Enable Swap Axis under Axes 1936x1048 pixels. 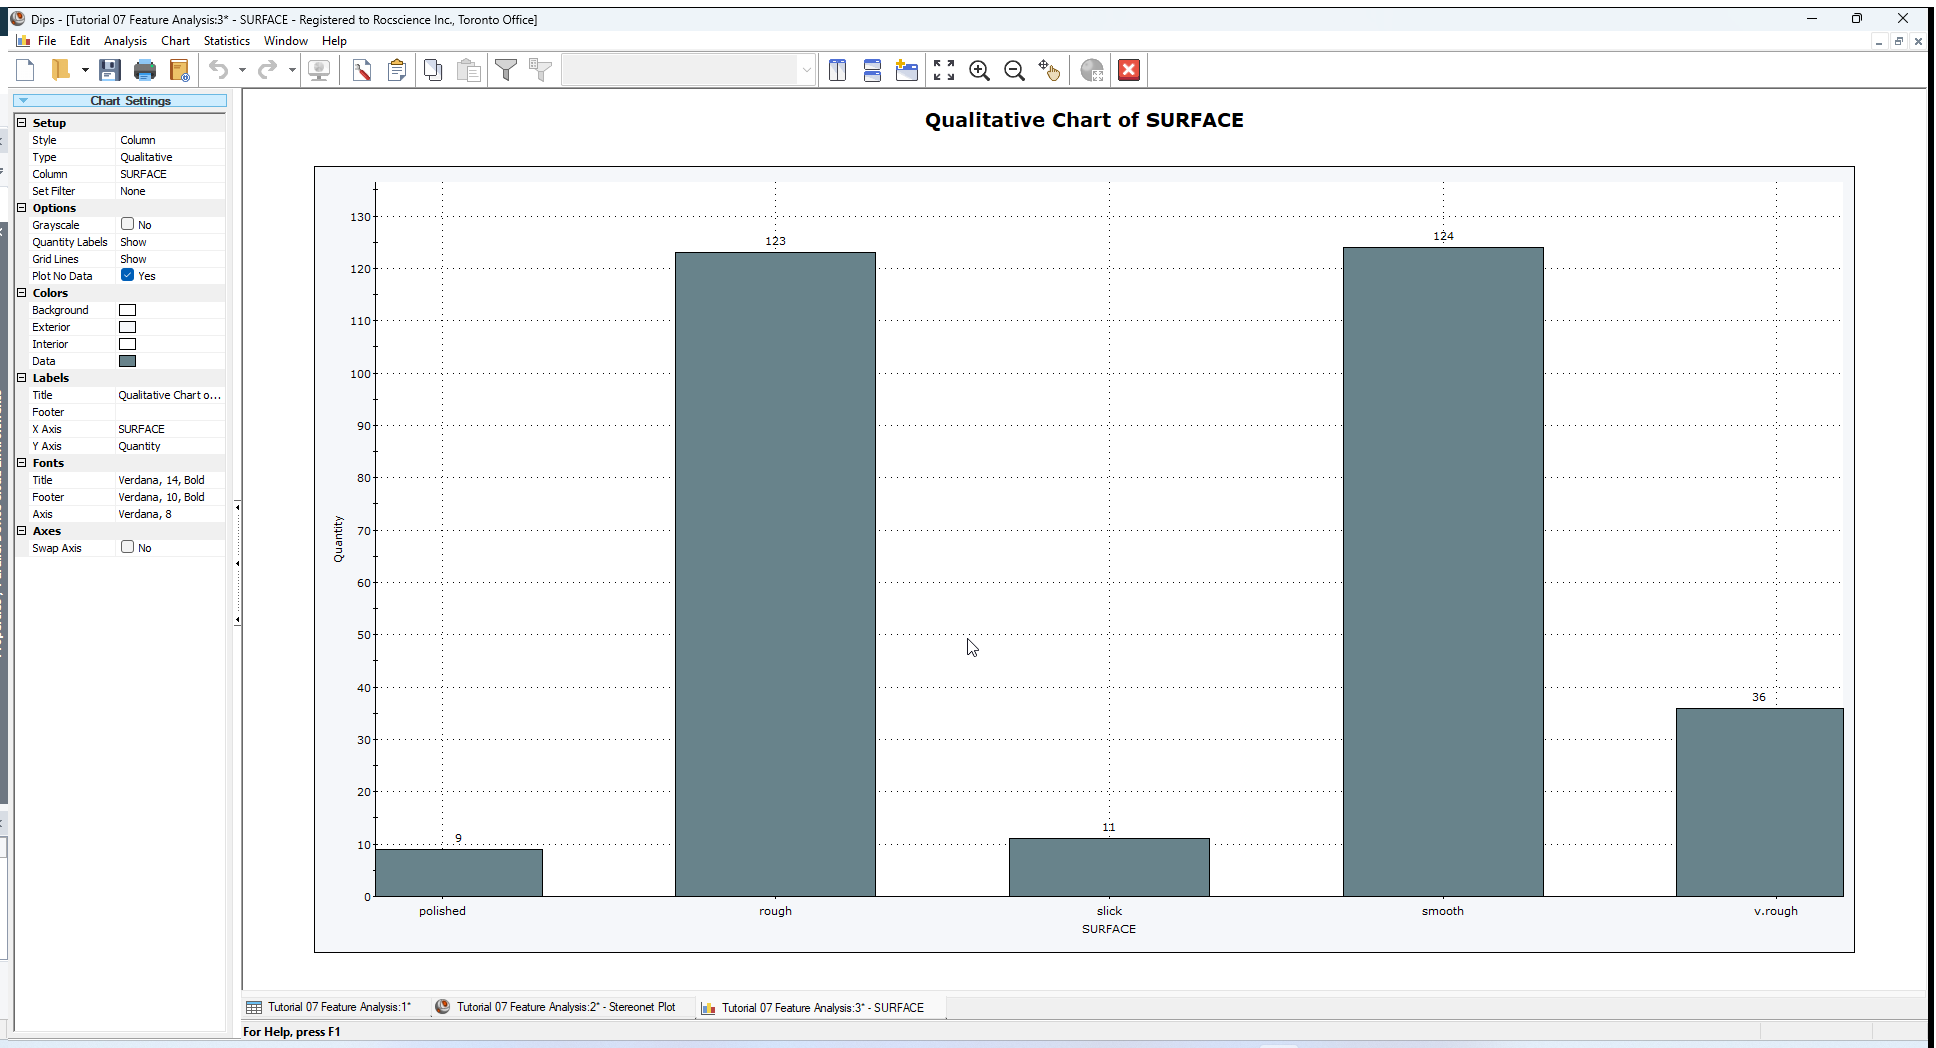click(128, 547)
